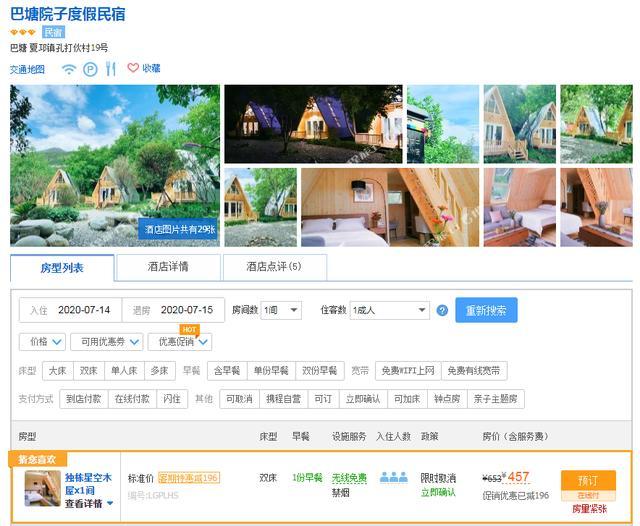View the night-time cabins photo
Viewport: 640px width, 526px height.
313,124
